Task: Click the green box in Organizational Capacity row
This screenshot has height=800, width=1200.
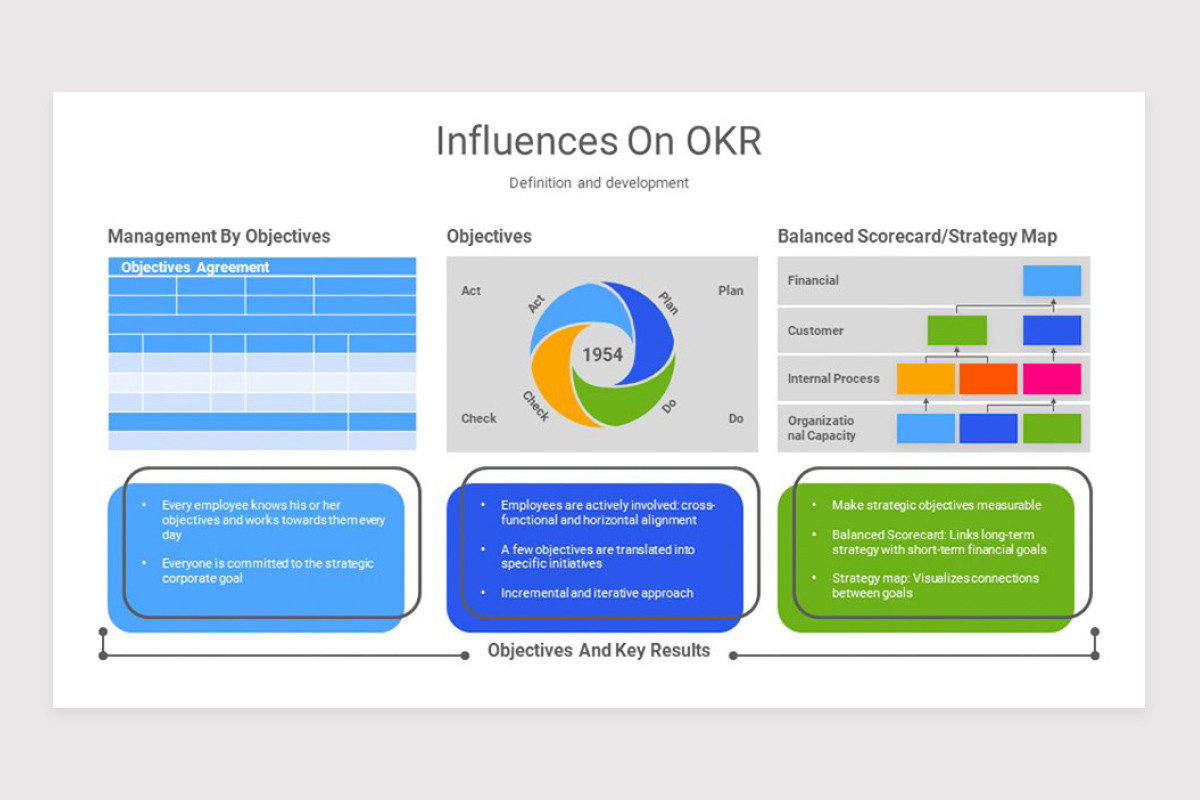Action: click(x=1052, y=428)
